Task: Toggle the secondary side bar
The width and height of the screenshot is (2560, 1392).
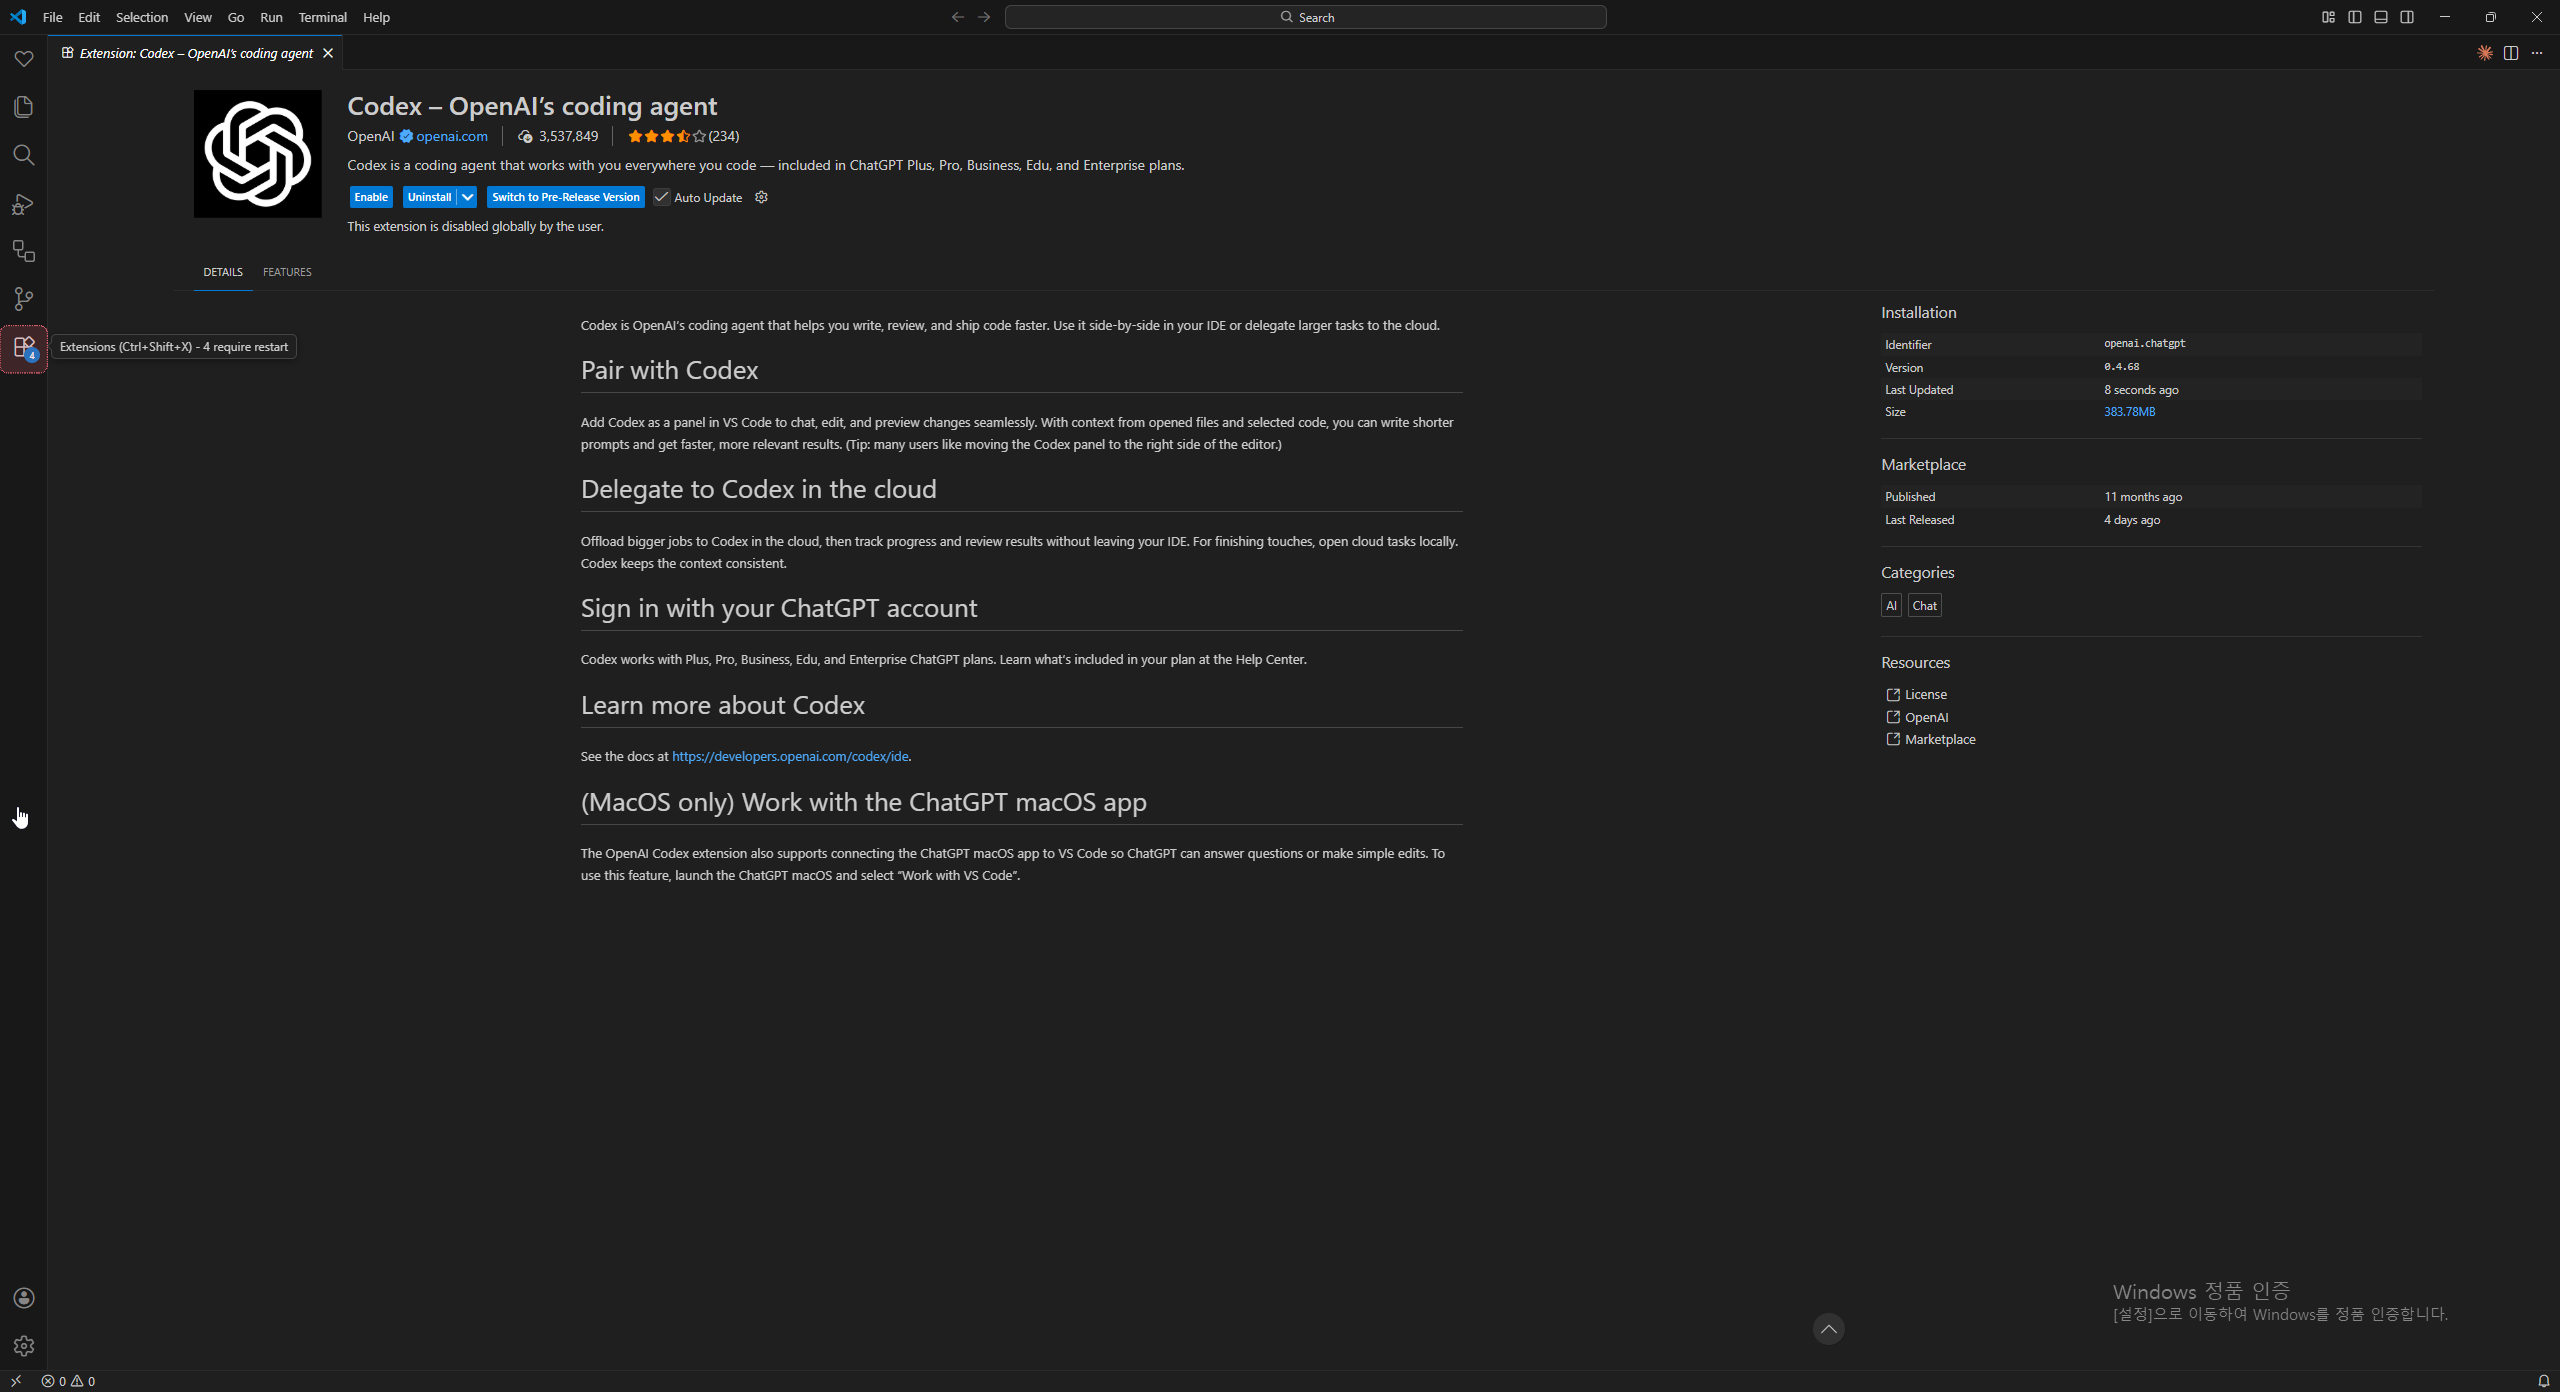Action: [x=2407, y=17]
